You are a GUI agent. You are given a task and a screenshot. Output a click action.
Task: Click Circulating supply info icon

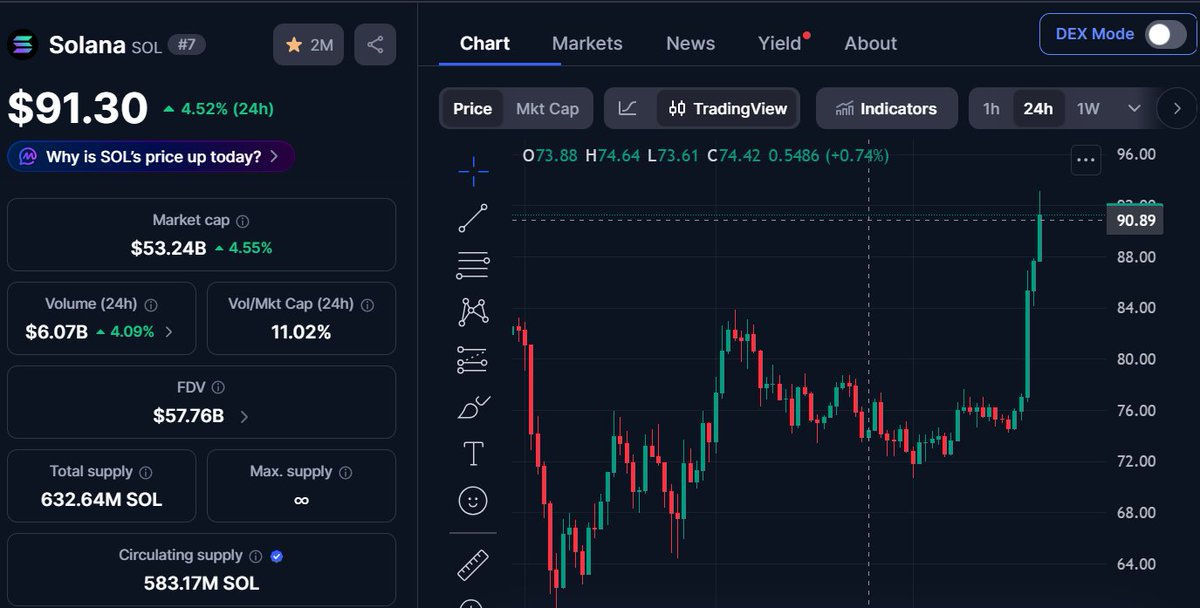pos(256,556)
